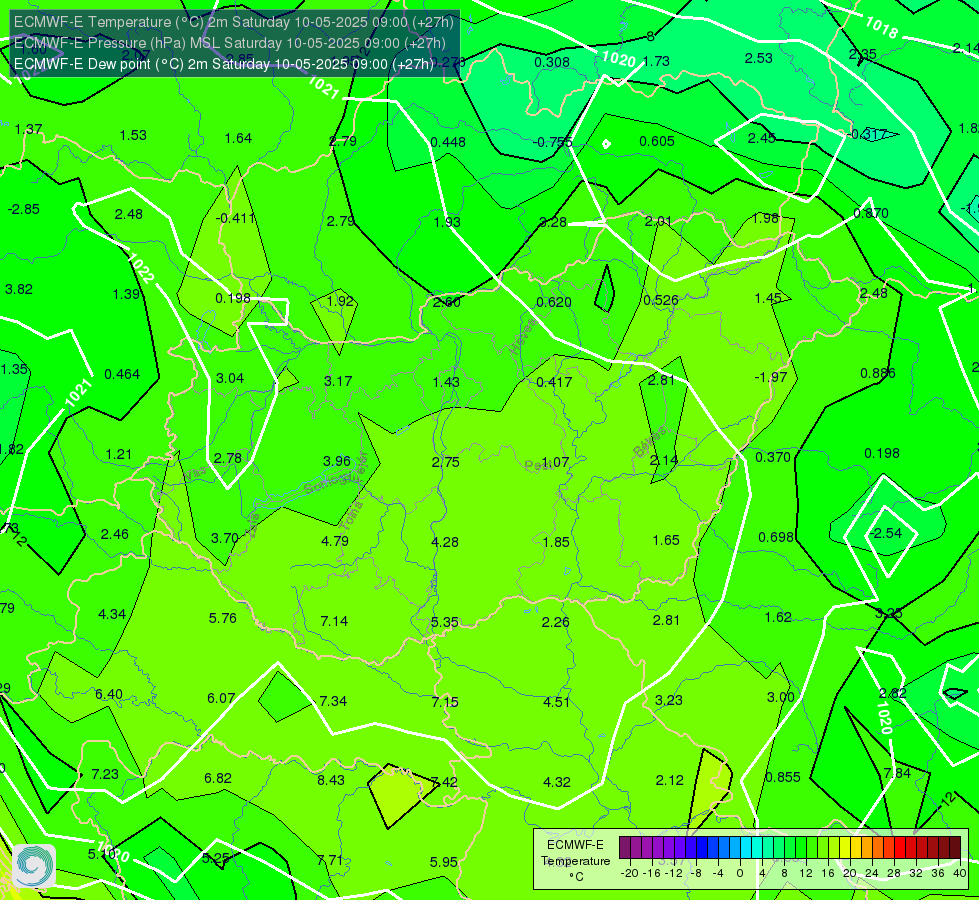Click the dew point value 0.370
The image size is (979, 900).
773,457
